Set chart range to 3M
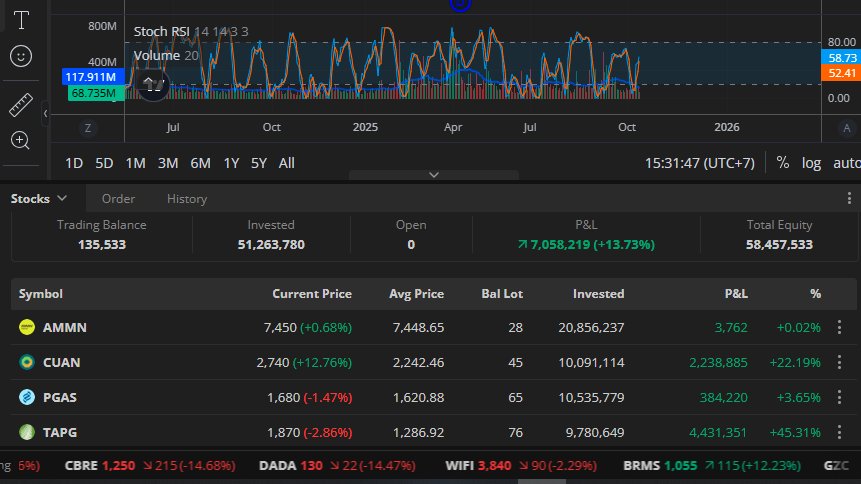 pyautogui.click(x=167, y=163)
